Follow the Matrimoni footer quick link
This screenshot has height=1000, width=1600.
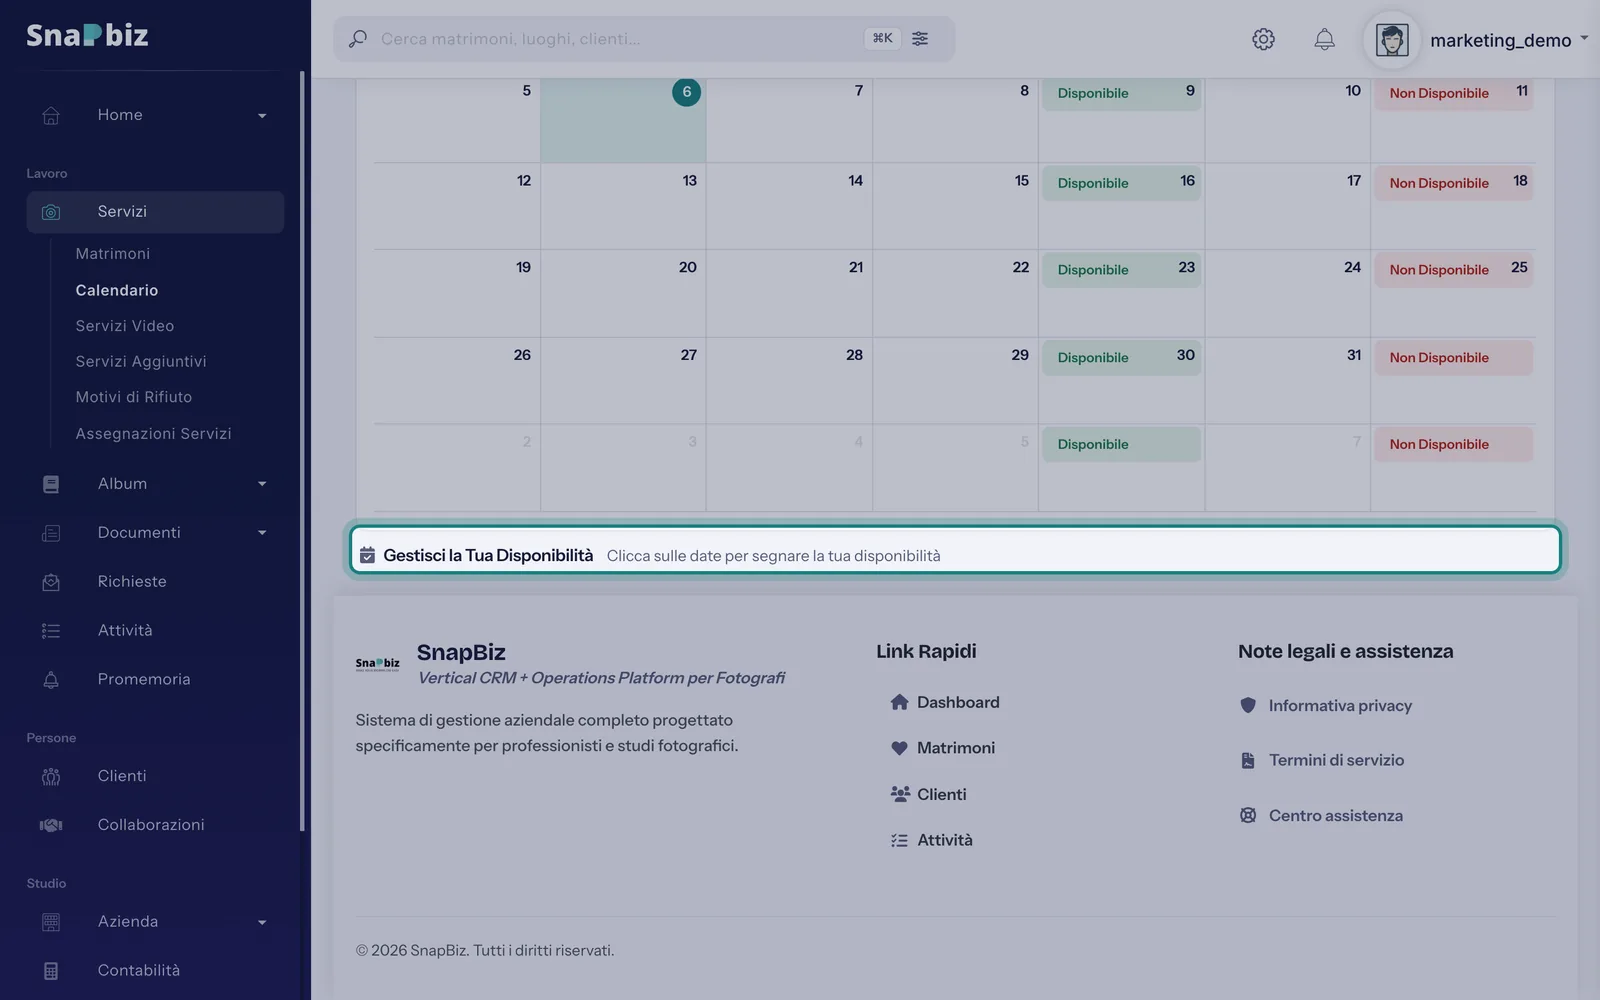943,748
